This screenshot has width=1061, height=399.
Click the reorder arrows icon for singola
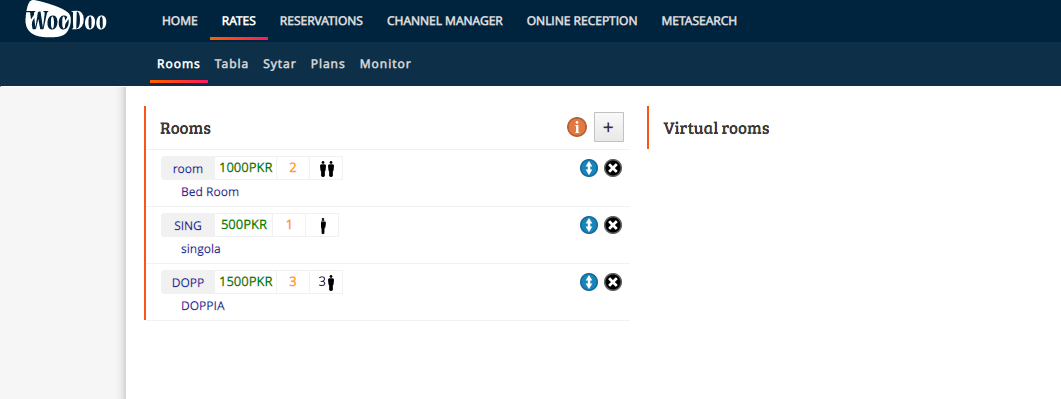(x=589, y=225)
